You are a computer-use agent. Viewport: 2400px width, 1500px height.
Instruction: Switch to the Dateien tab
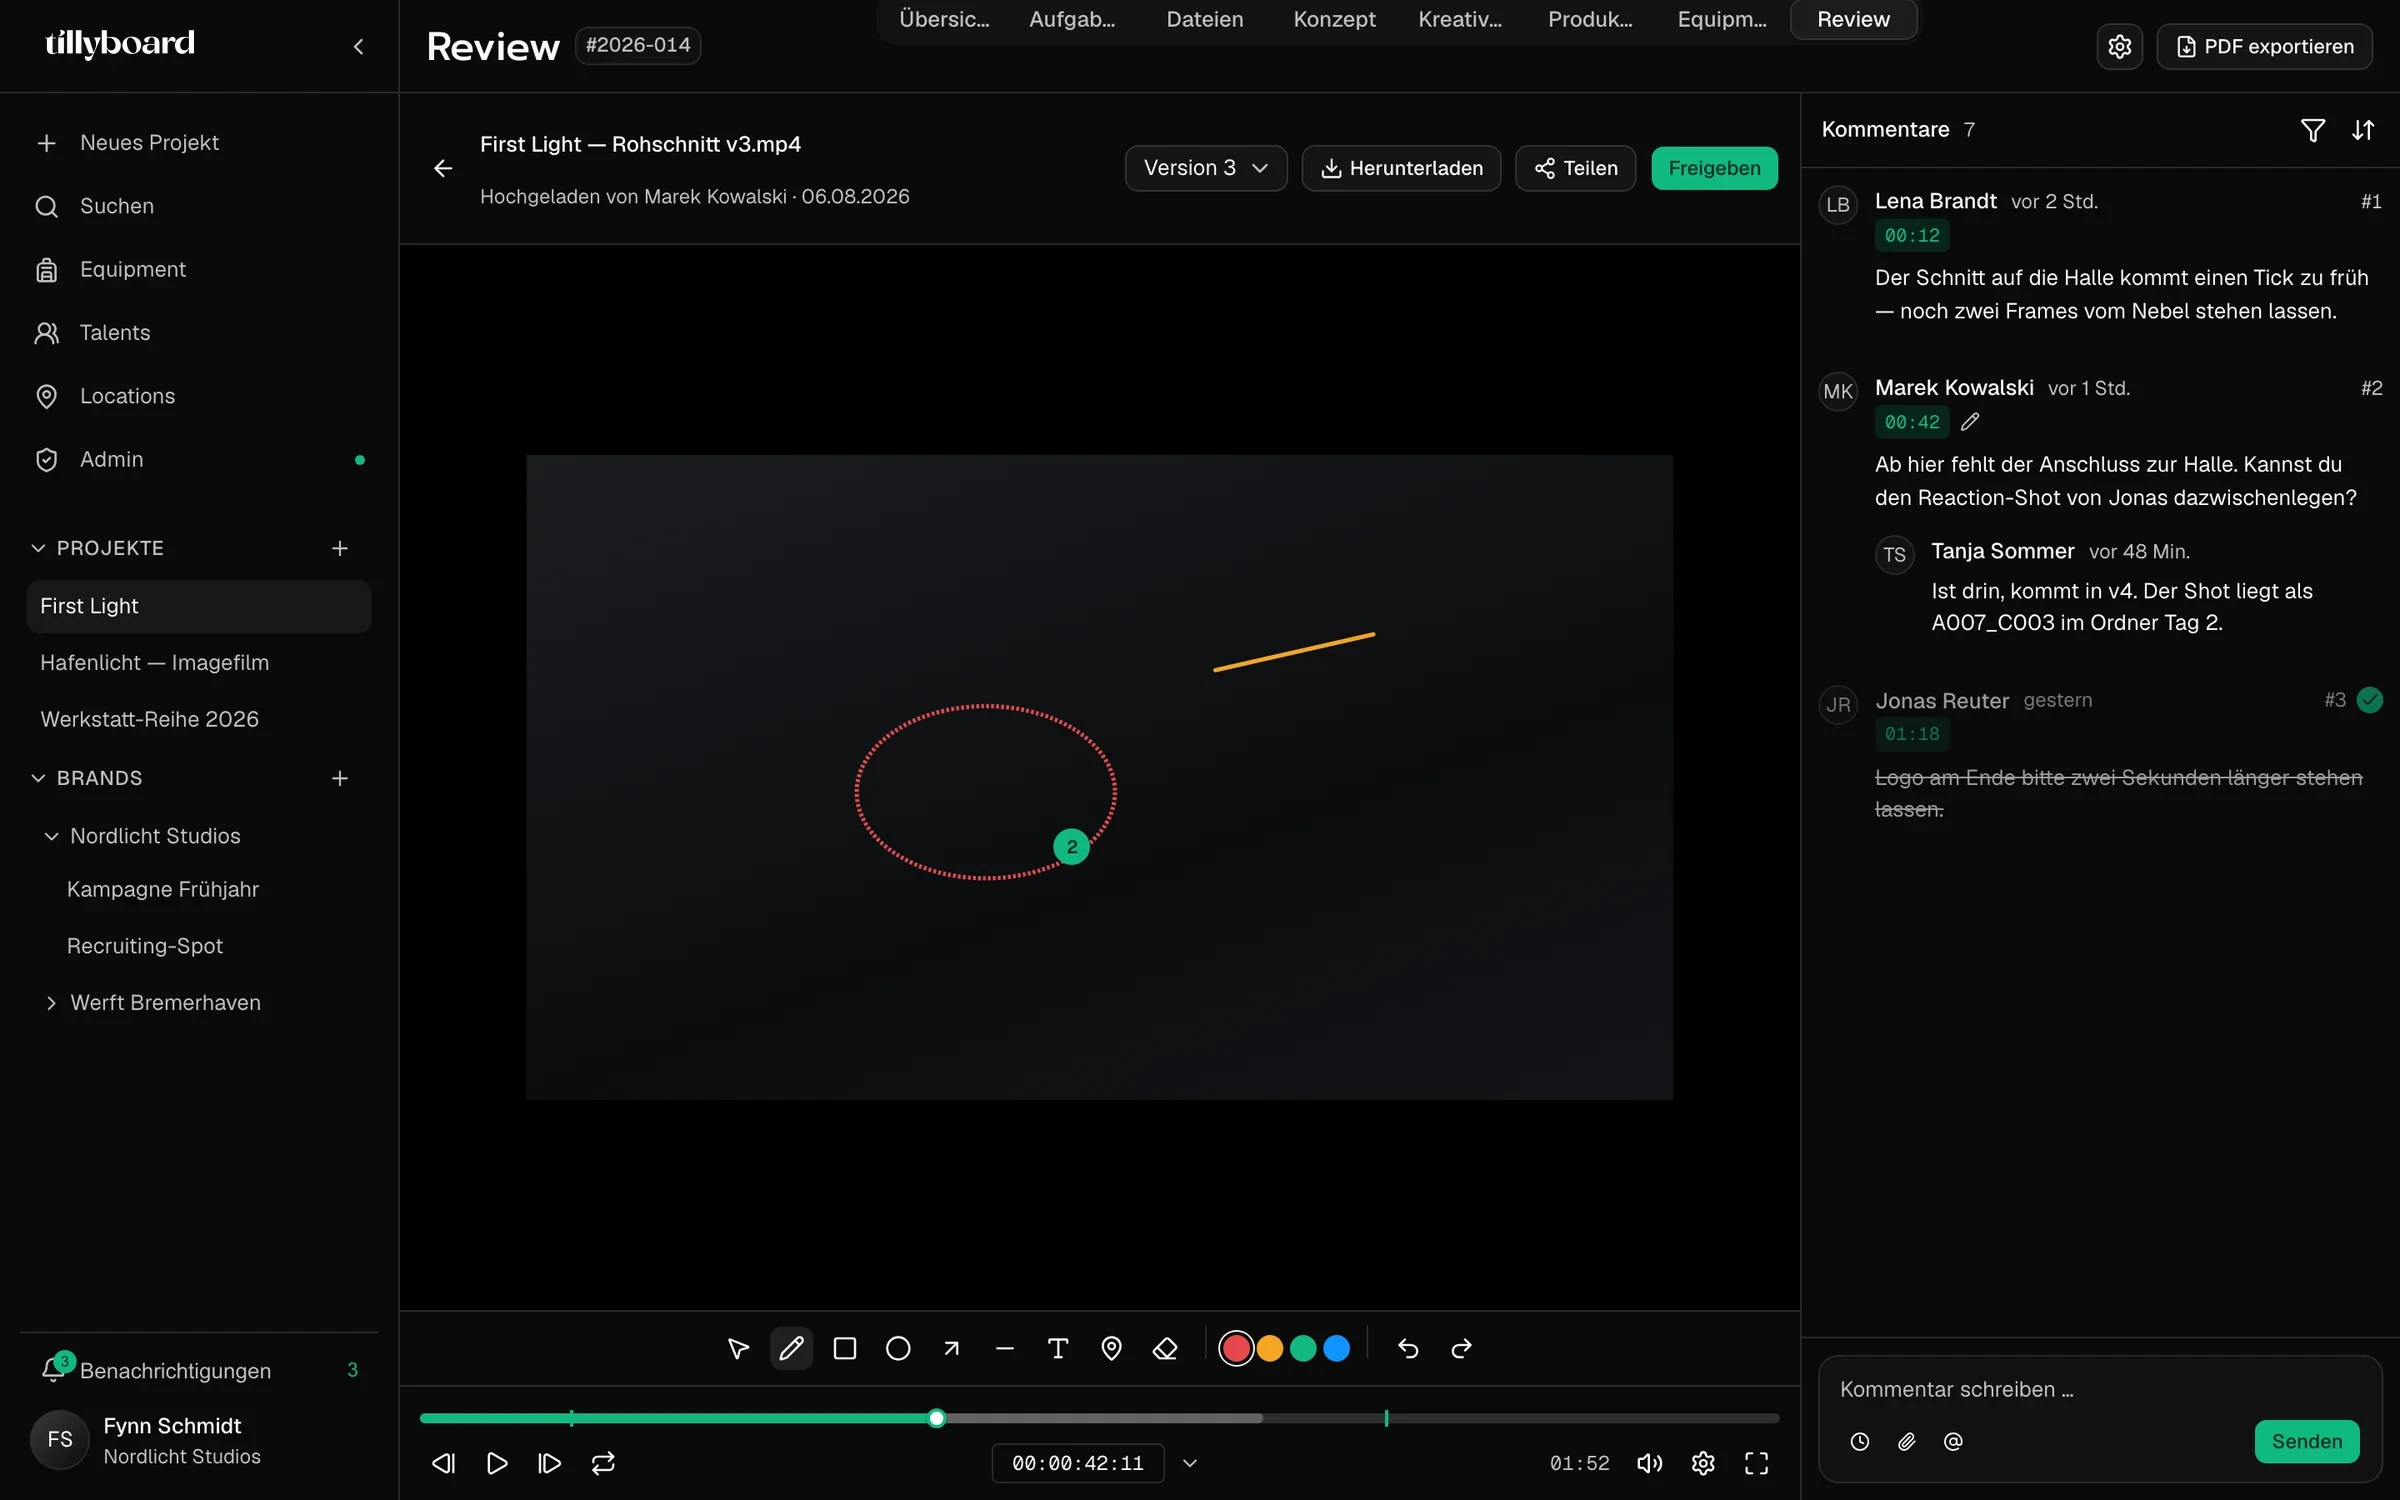tap(1204, 19)
